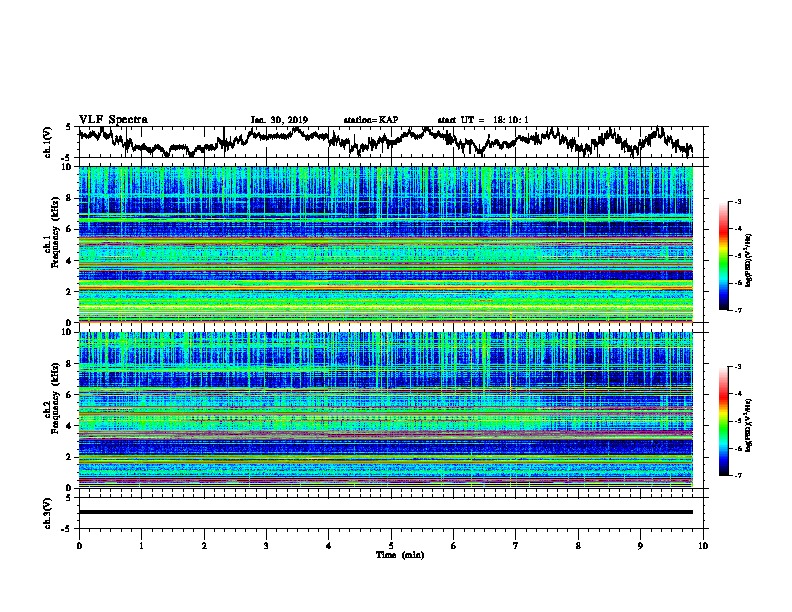This screenshot has width=792, height=612.
Task: Click the ch.3 flat black trace line
Action: (x=386, y=512)
